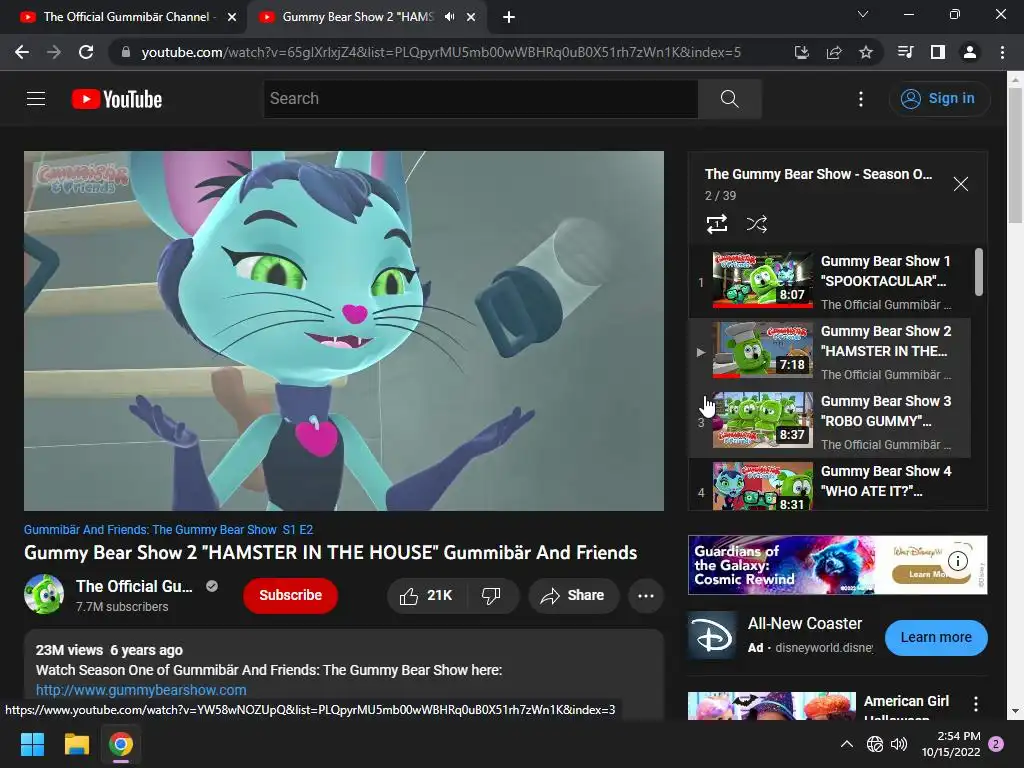Click the playlist panel scrollbar
Screen dimensions: 1024x768
pos(978,272)
